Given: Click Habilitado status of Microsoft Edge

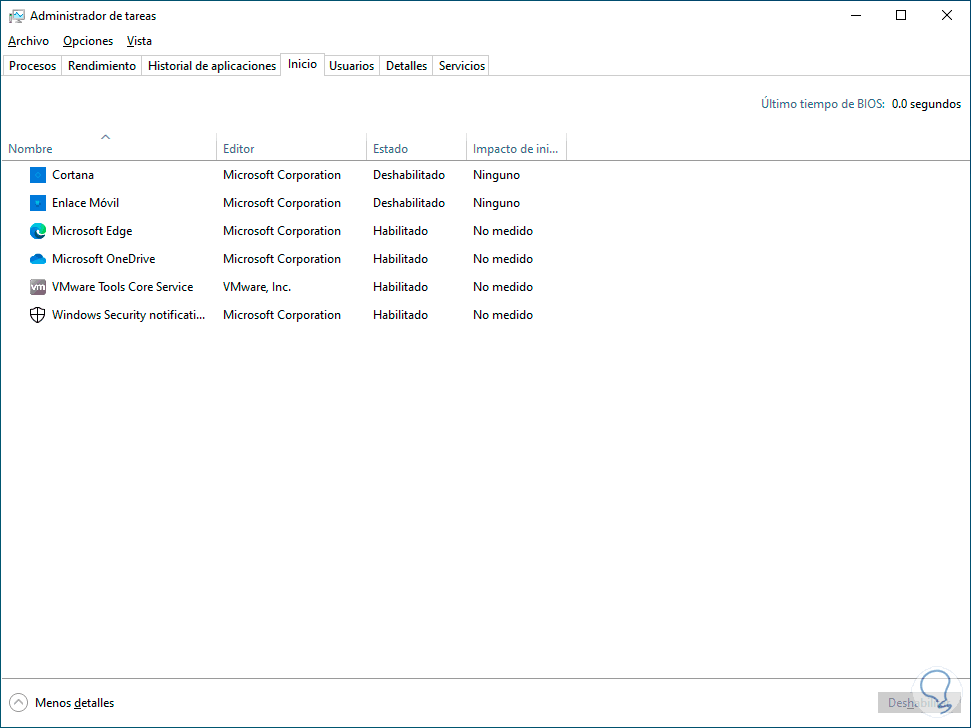Looking at the screenshot, I should click(400, 231).
